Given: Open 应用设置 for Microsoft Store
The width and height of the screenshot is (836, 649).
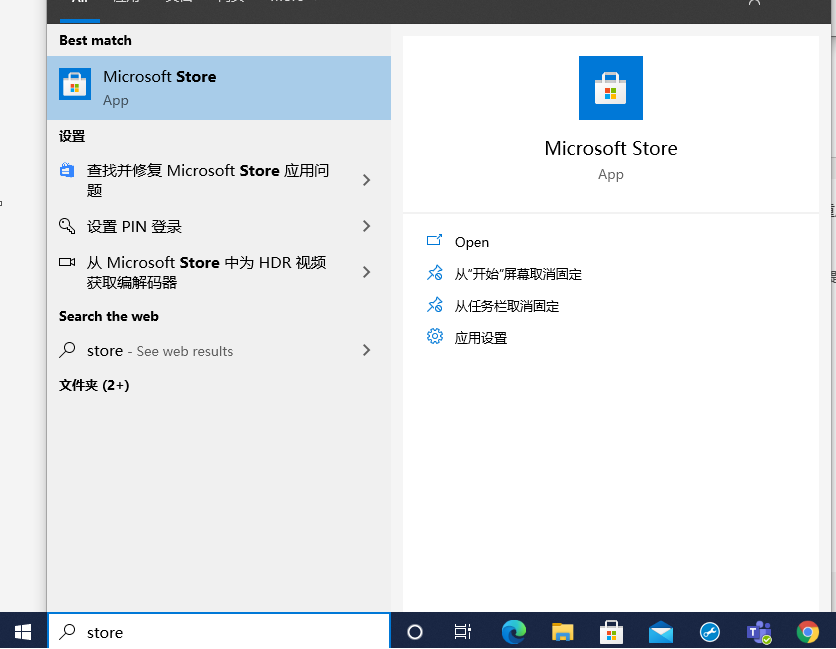Looking at the screenshot, I should pyautogui.click(x=480, y=338).
